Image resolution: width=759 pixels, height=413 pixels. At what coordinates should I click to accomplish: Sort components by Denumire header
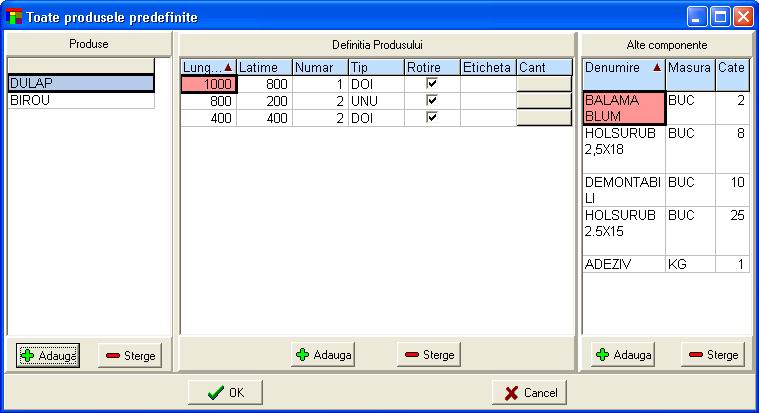(623, 67)
